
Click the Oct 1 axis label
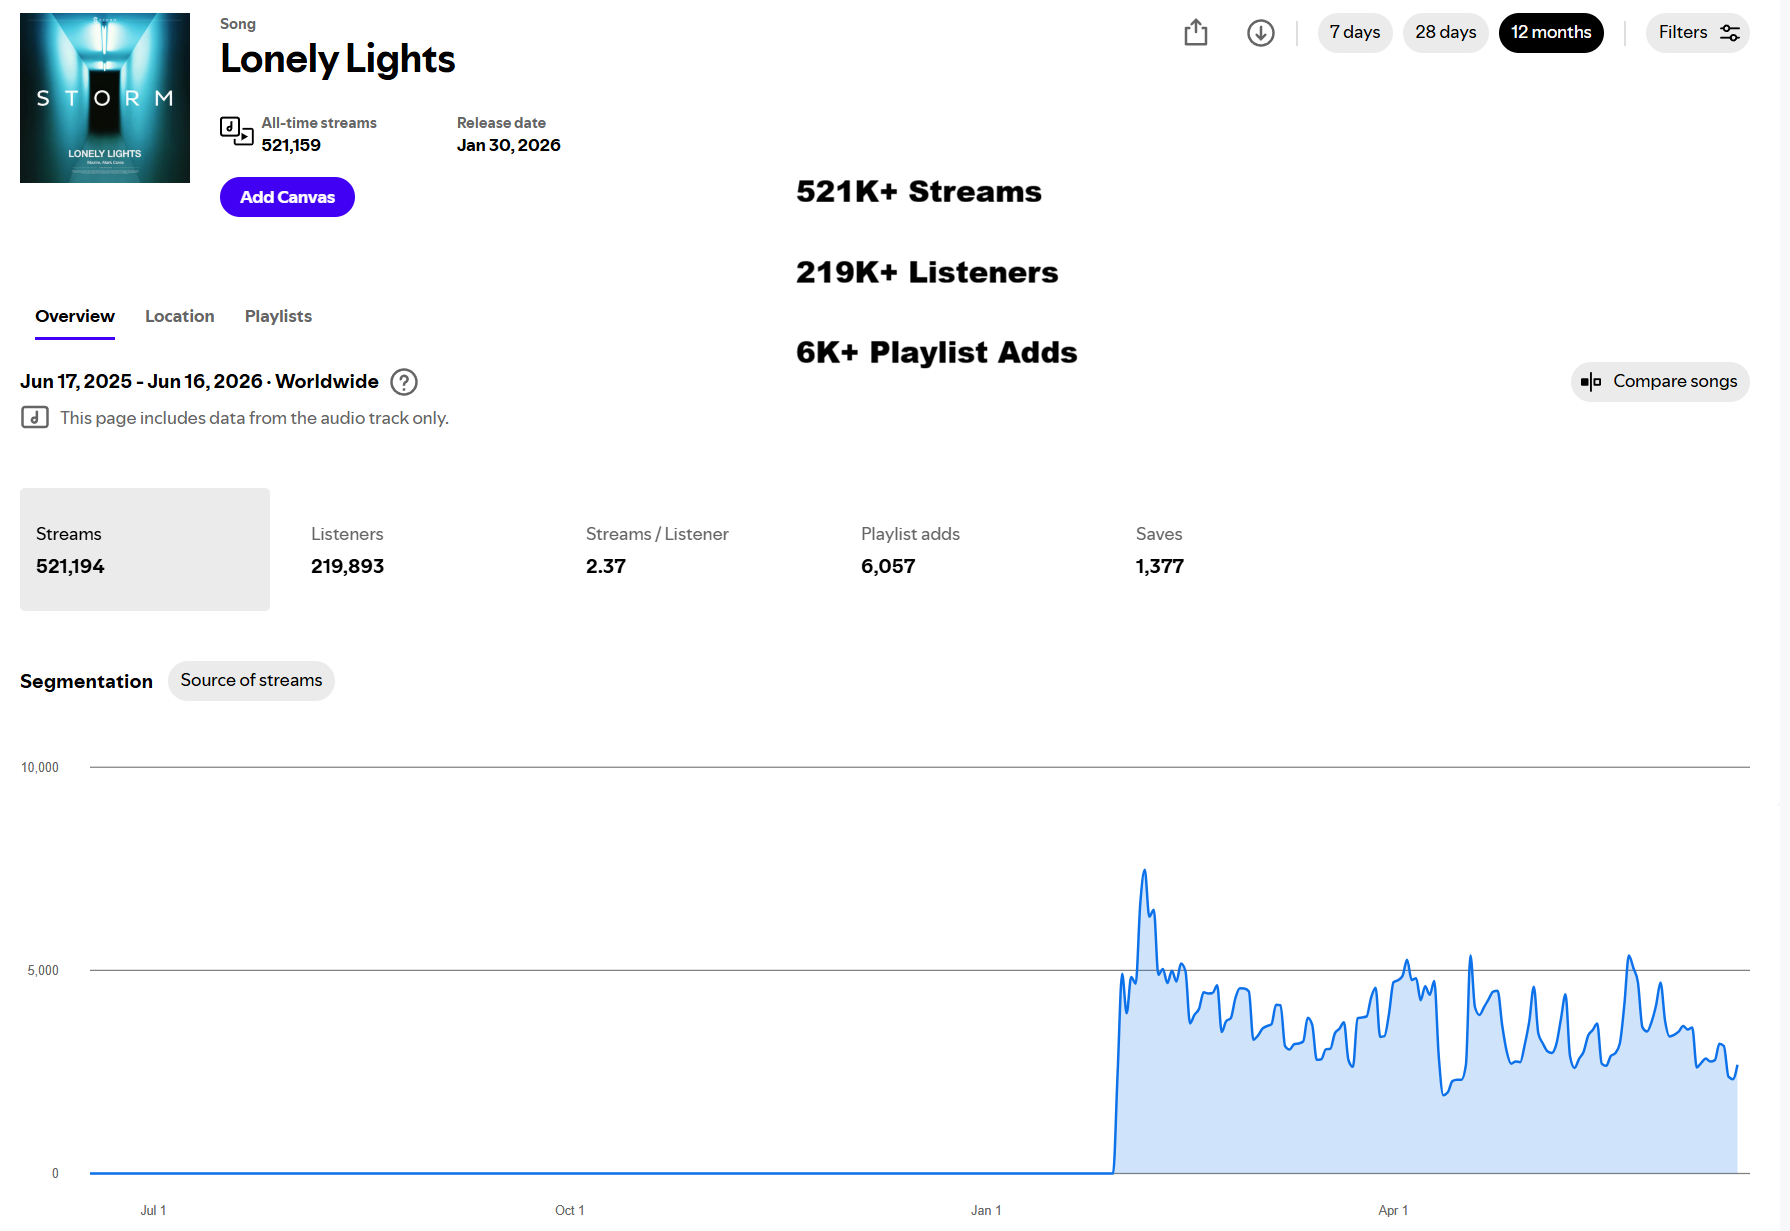click(x=570, y=1211)
